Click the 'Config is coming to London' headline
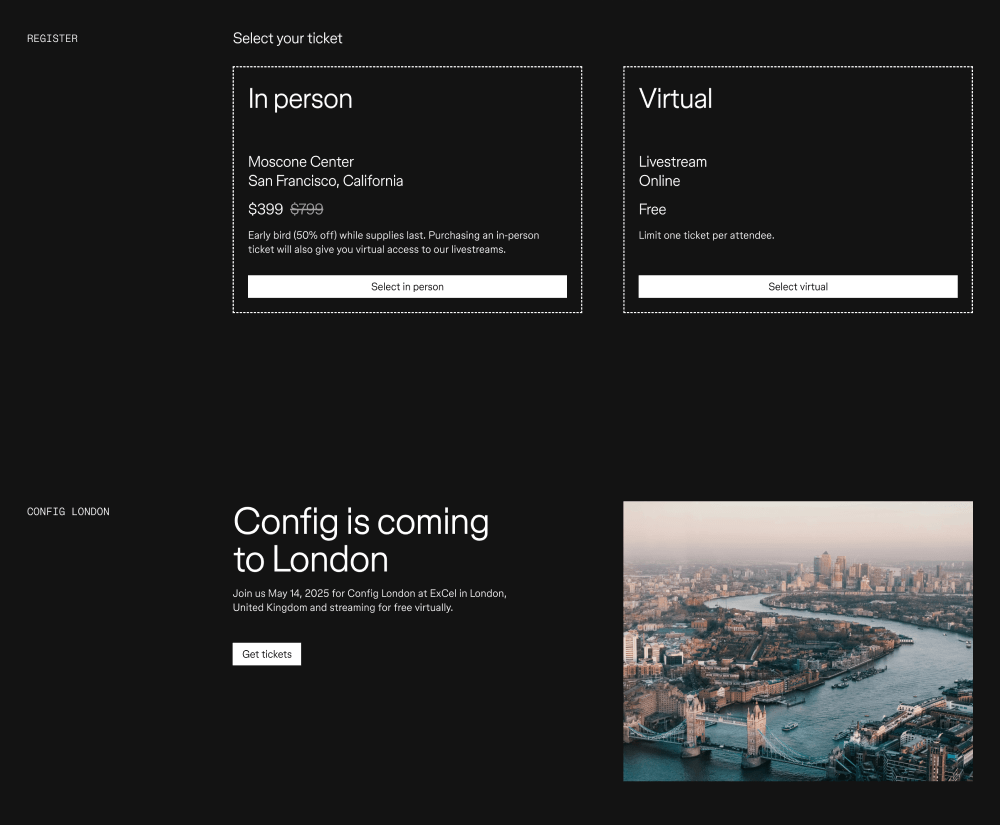This screenshot has width=1000, height=825. [x=361, y=541]
